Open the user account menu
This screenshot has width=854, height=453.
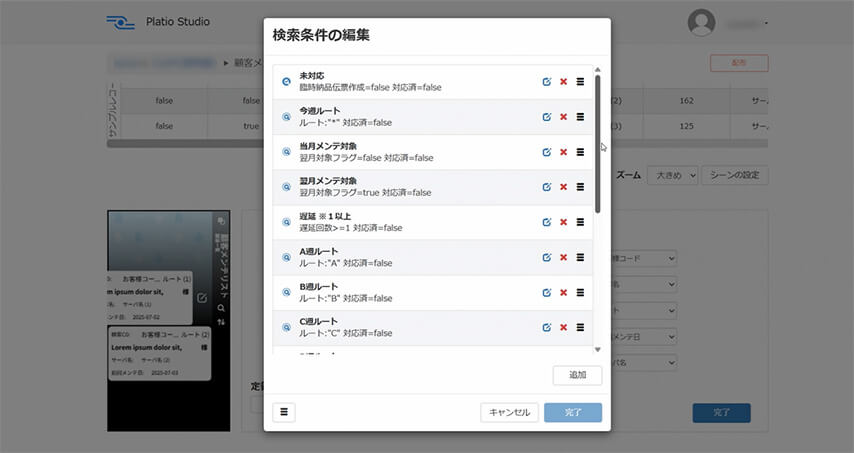(x=747, y=23)
